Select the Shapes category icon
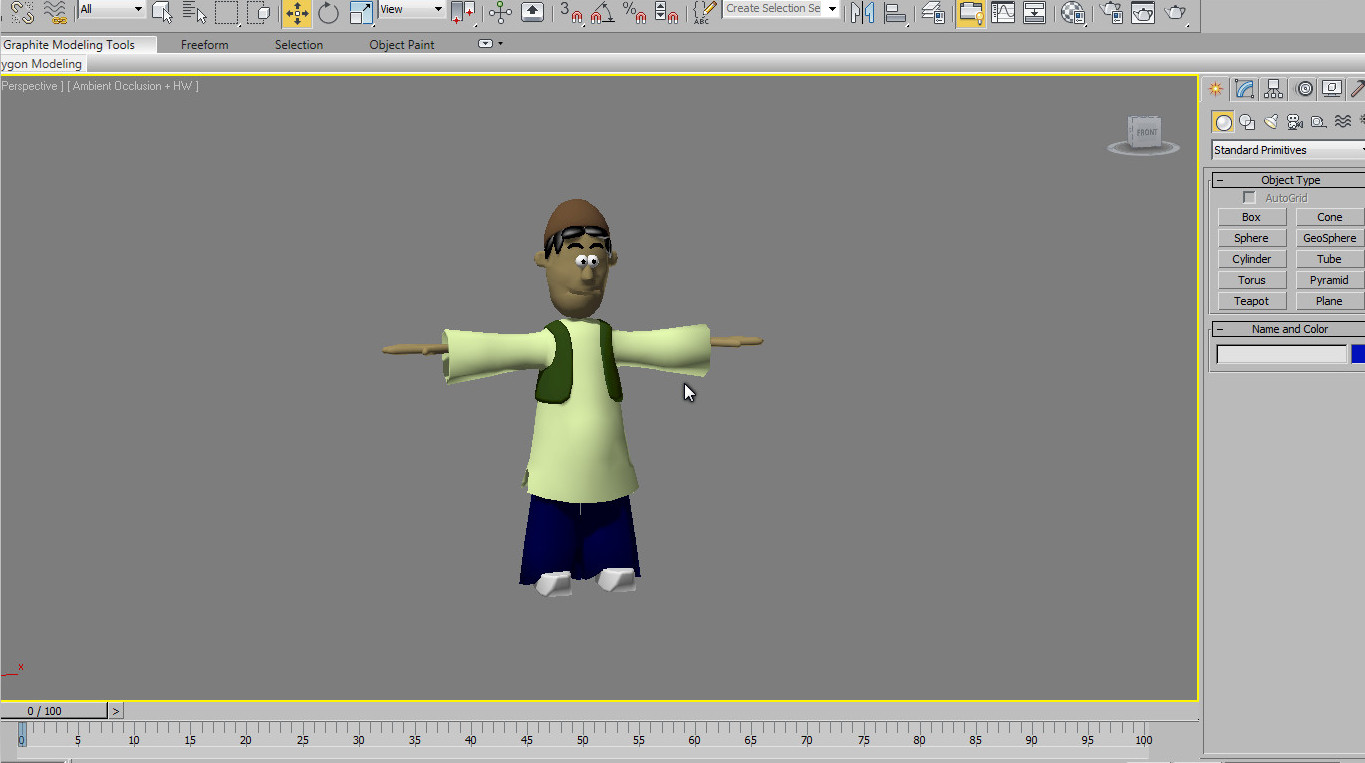Image resolution: width=1365 pixels, height=763 pixels. (x=1247, y=122)
